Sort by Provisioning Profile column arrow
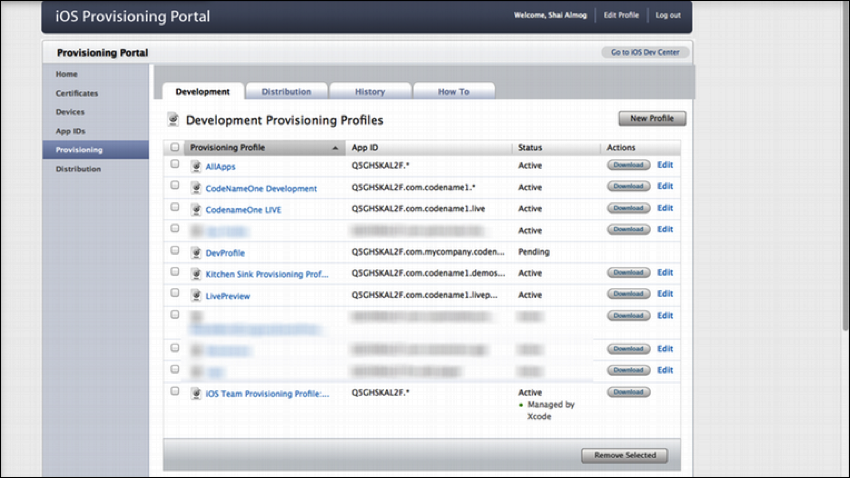 [336, 148]
